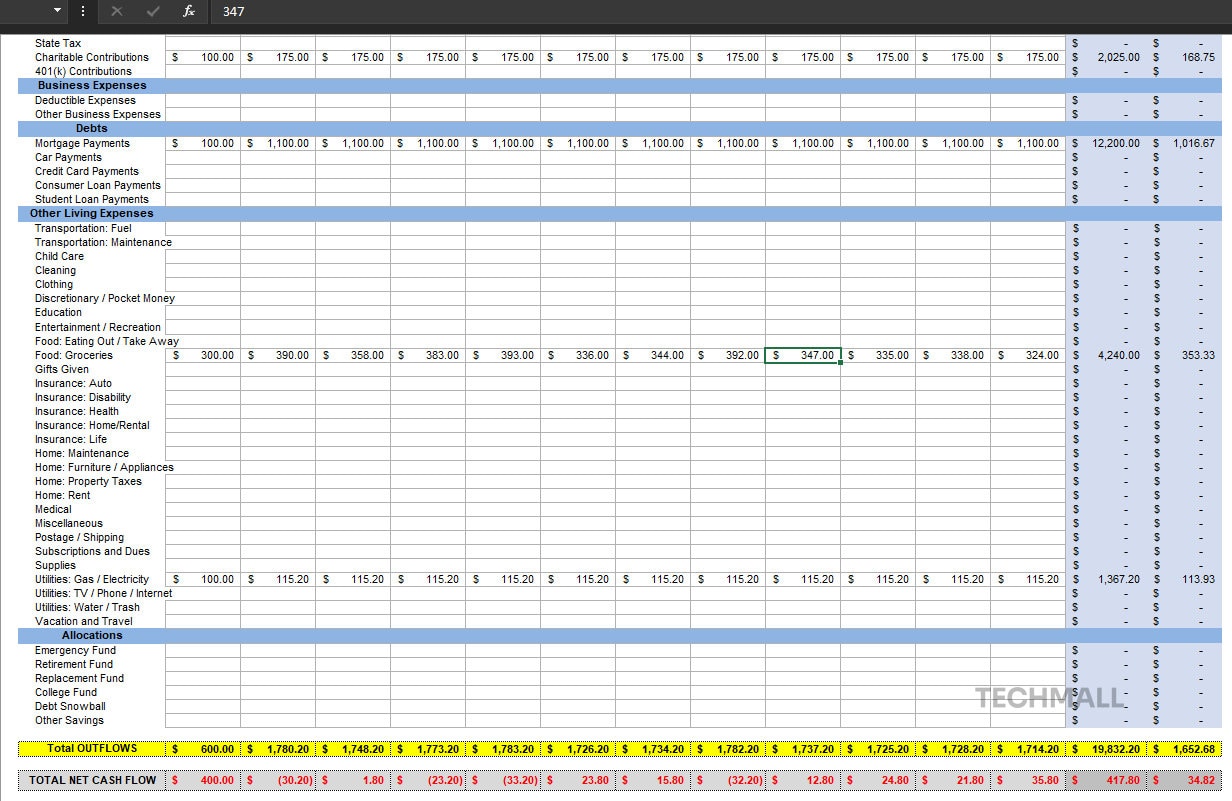Click the charitable total cell 2,025.00
Image resolution: width=1232 pixels, height=801 pixels.
pyautogui.click(x=1106, y=57)
